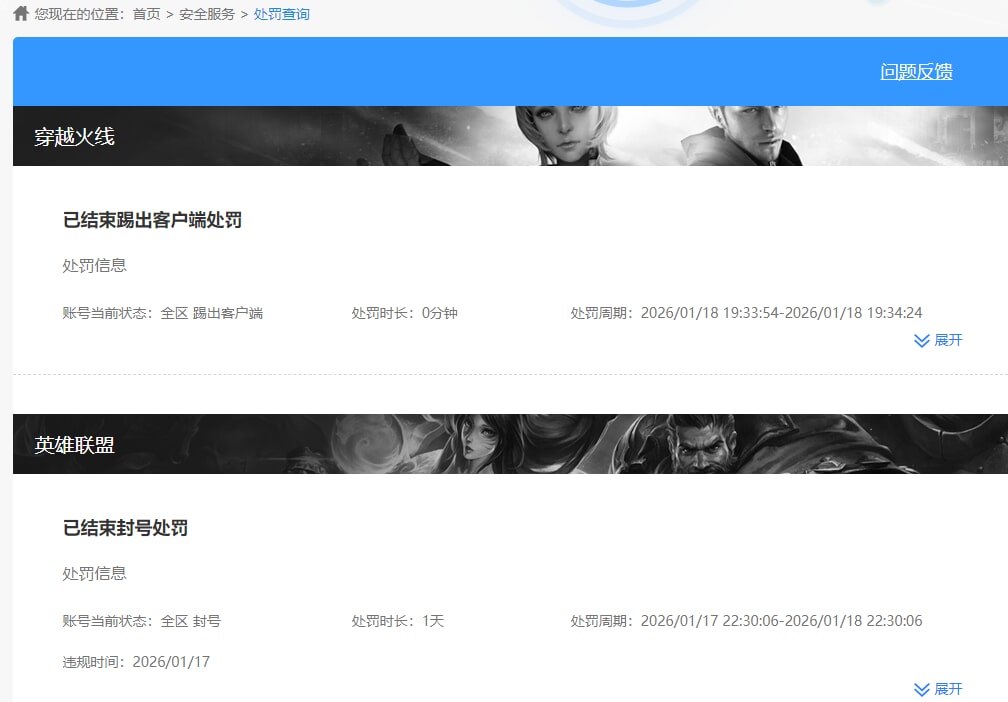Click the 处罚信息 label under 穿越火线

94,266
